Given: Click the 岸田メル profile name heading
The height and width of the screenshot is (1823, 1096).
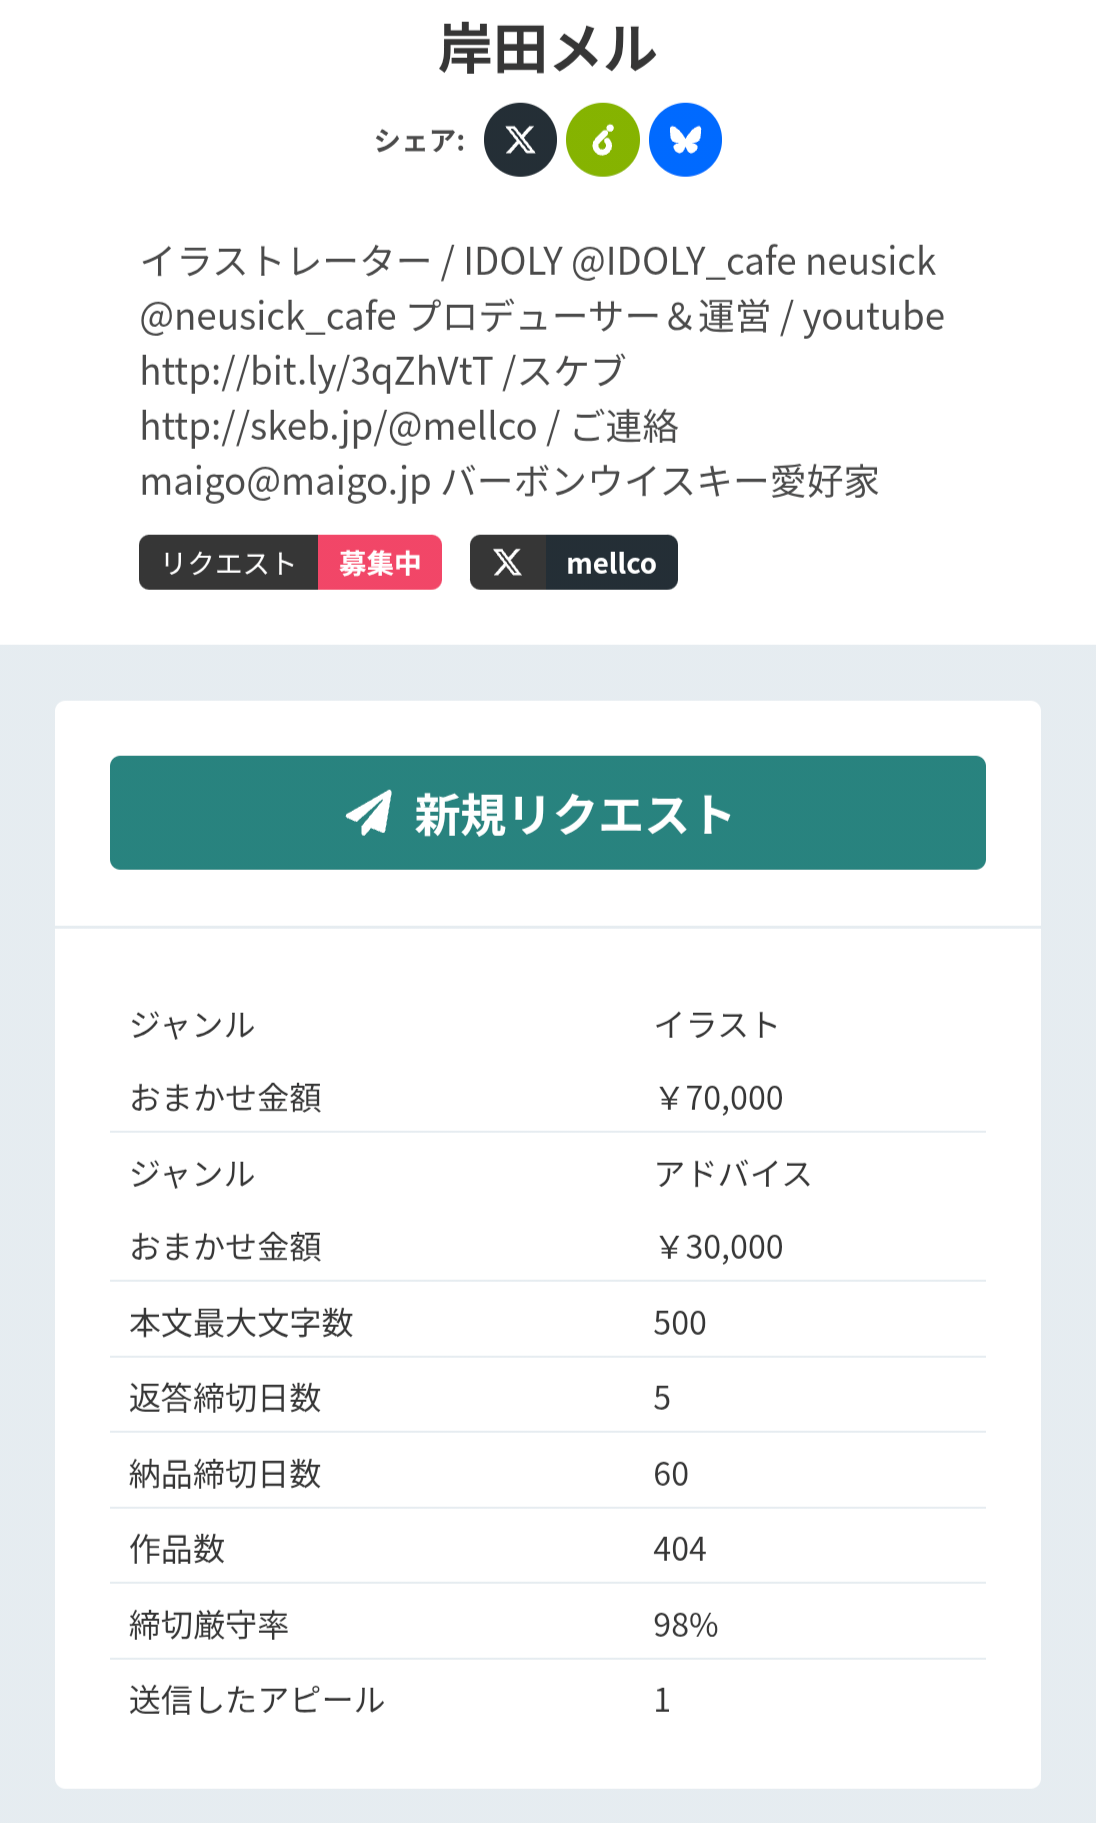Looking at the screenshot, I should click(548, 49).
